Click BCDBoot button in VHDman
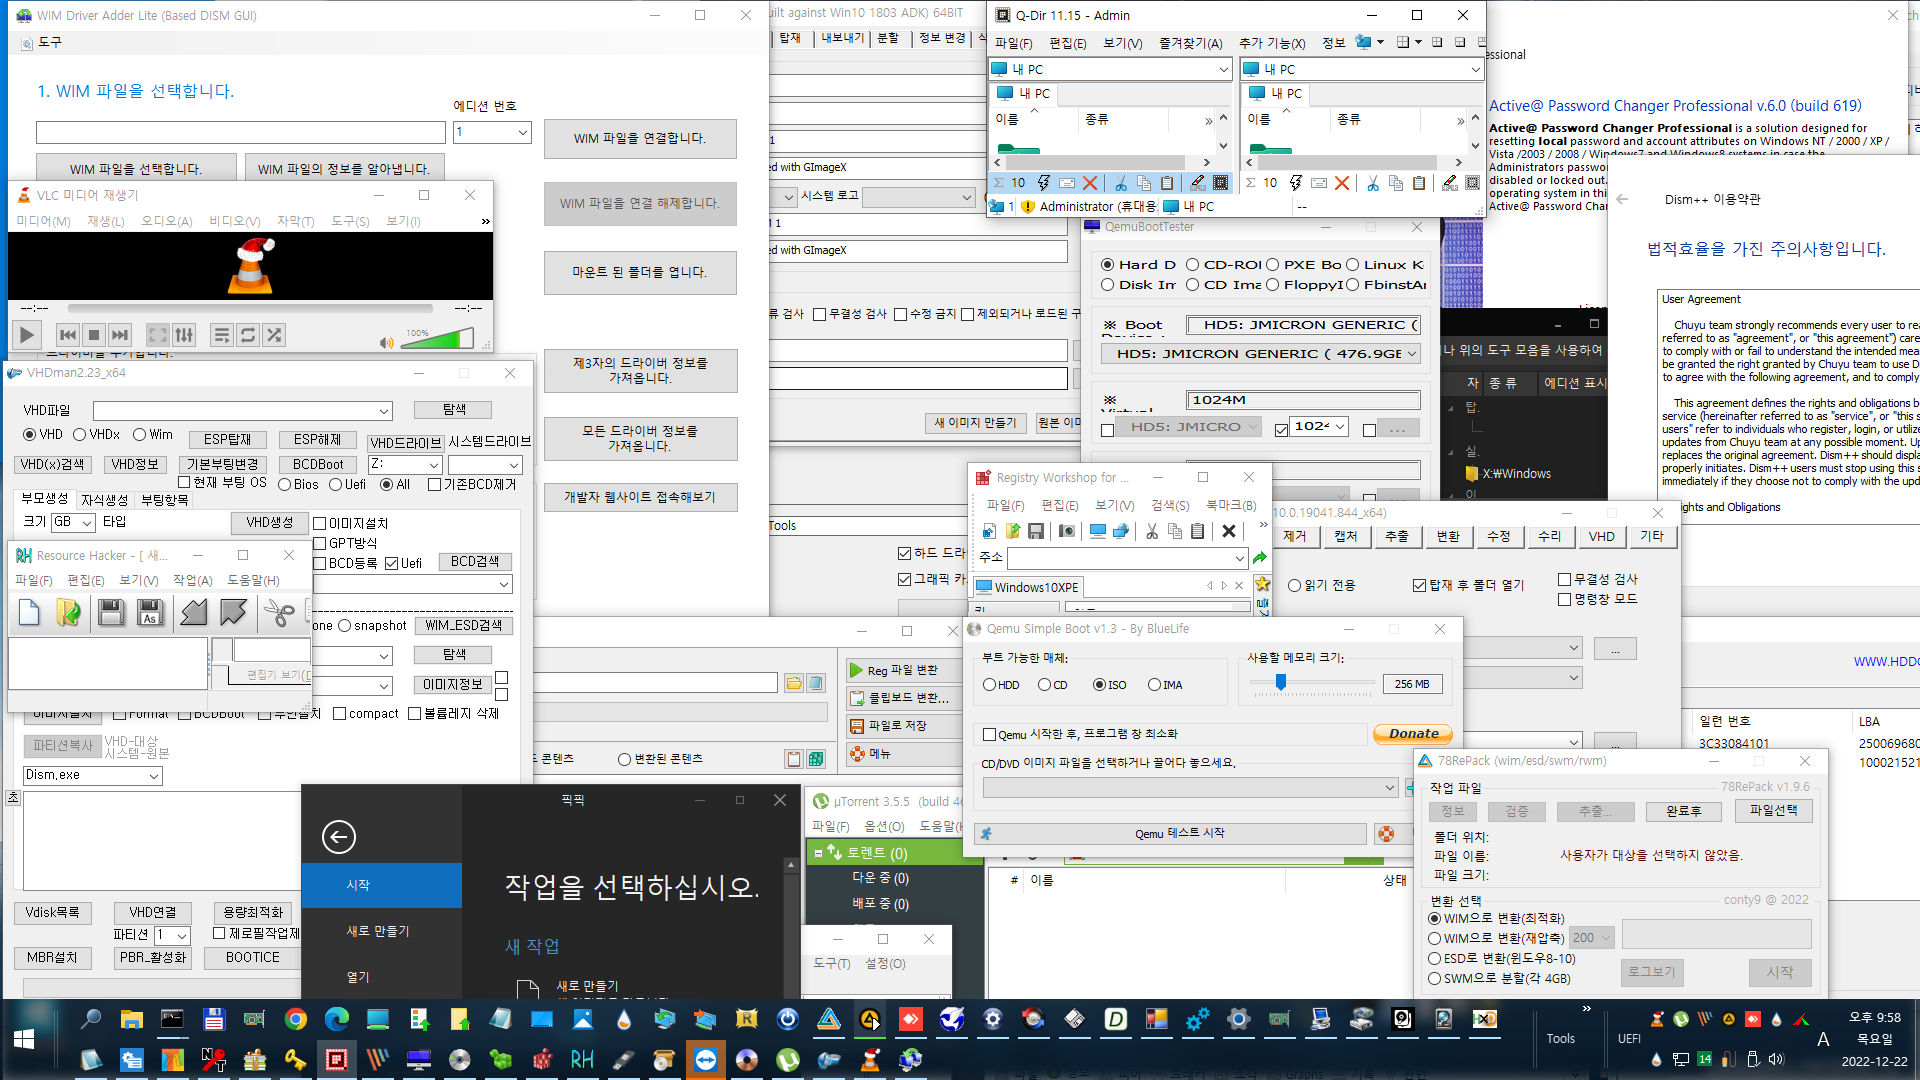Image resolution: width=1920 pixels, height=1080 pixels. (318, 465)
